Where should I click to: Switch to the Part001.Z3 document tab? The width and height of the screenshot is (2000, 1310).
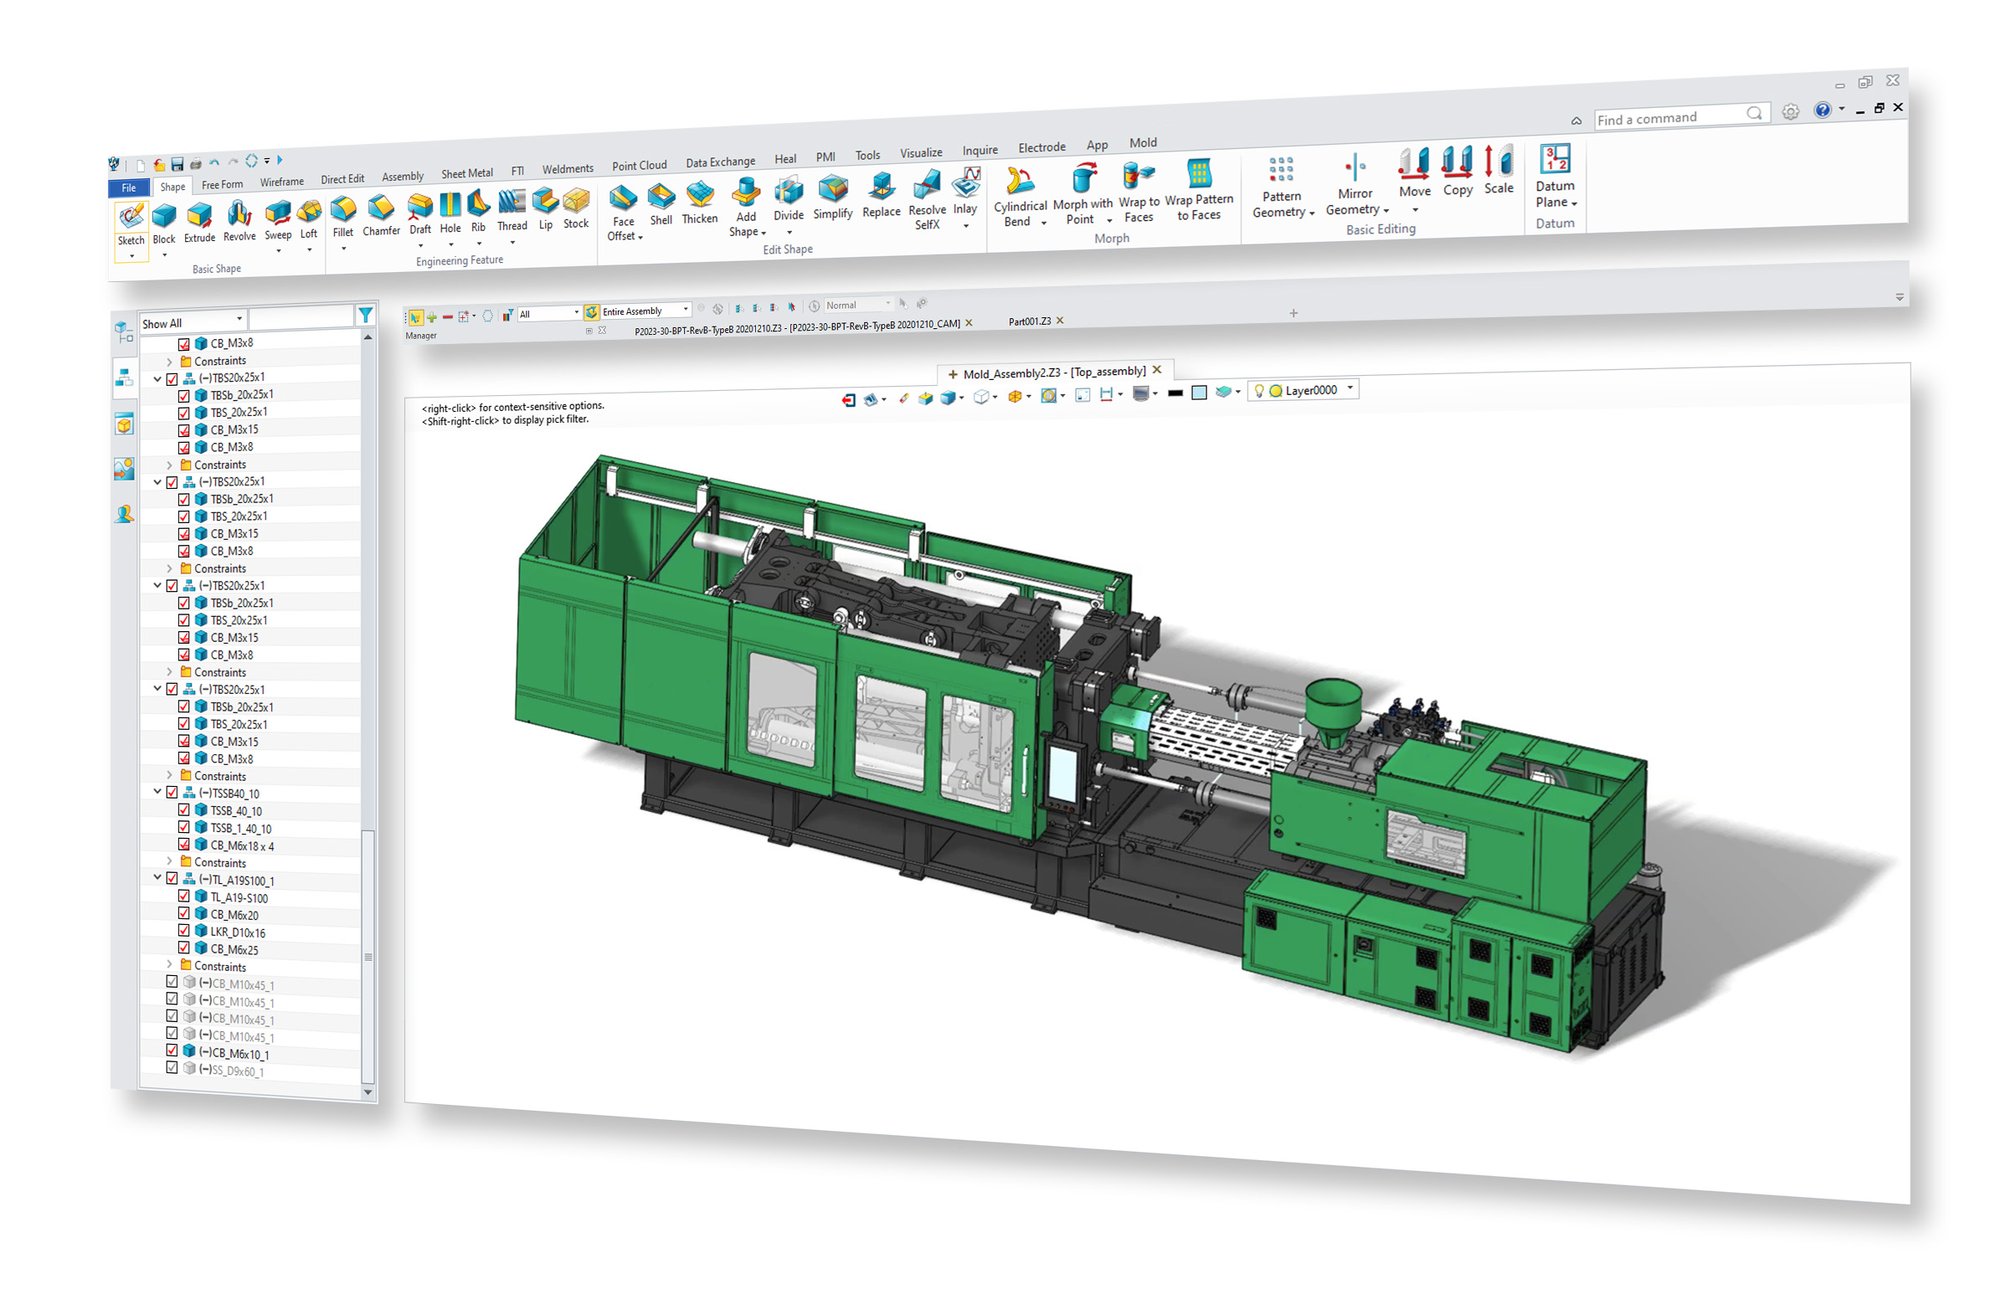coord(1029,321)
